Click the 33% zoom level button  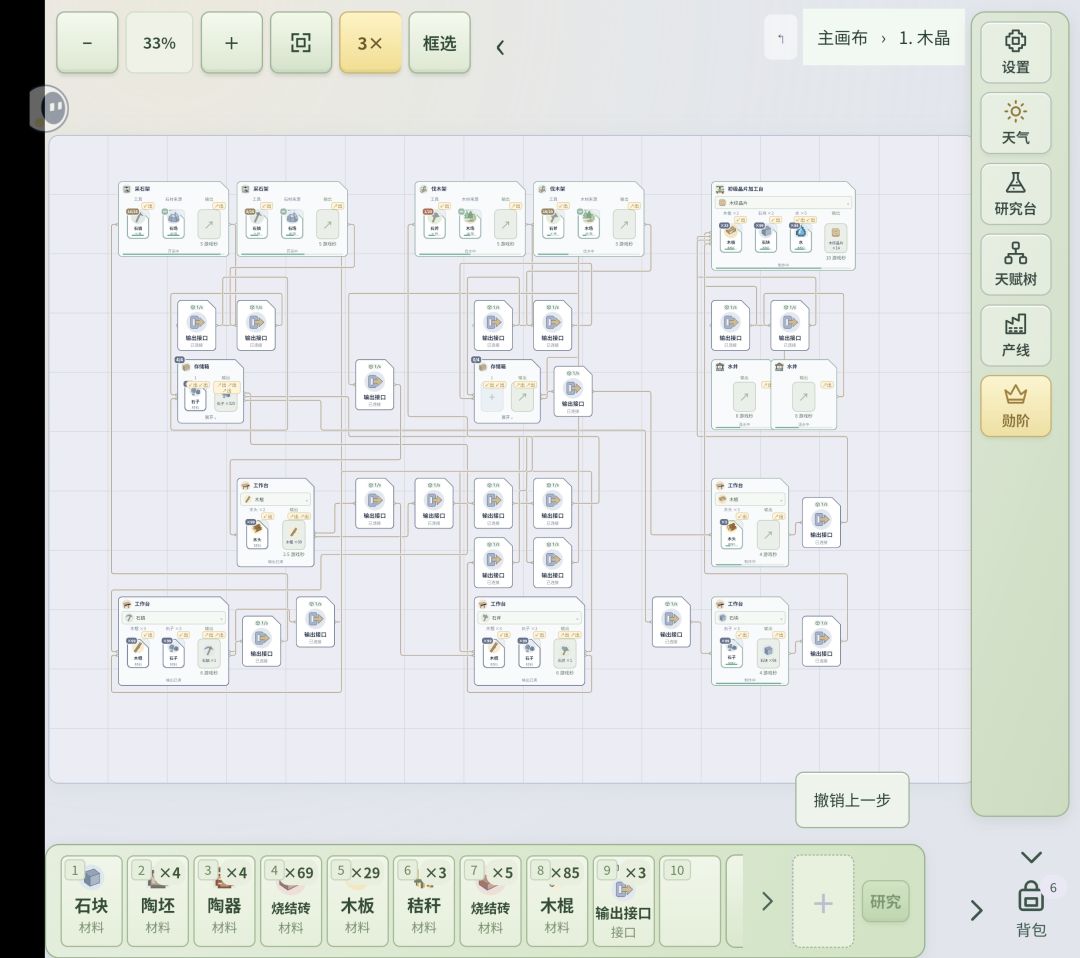point(159,43)
